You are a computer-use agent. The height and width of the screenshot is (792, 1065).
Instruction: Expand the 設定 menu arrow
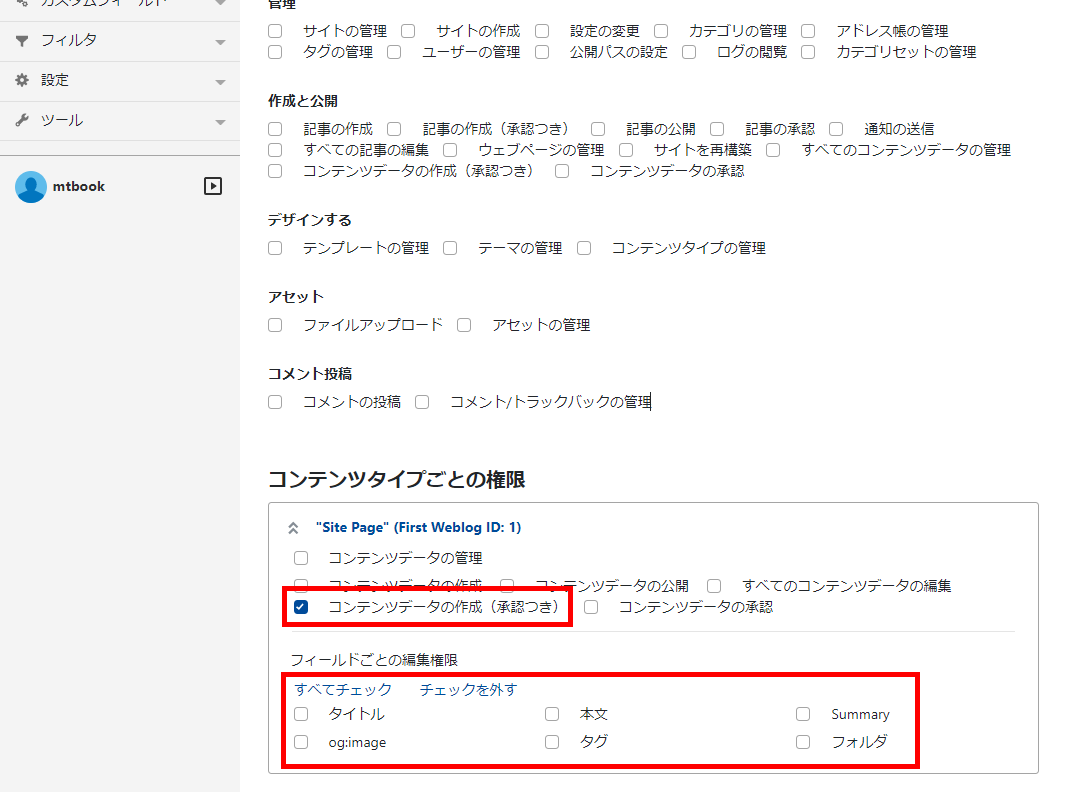(x=220, y=82)
